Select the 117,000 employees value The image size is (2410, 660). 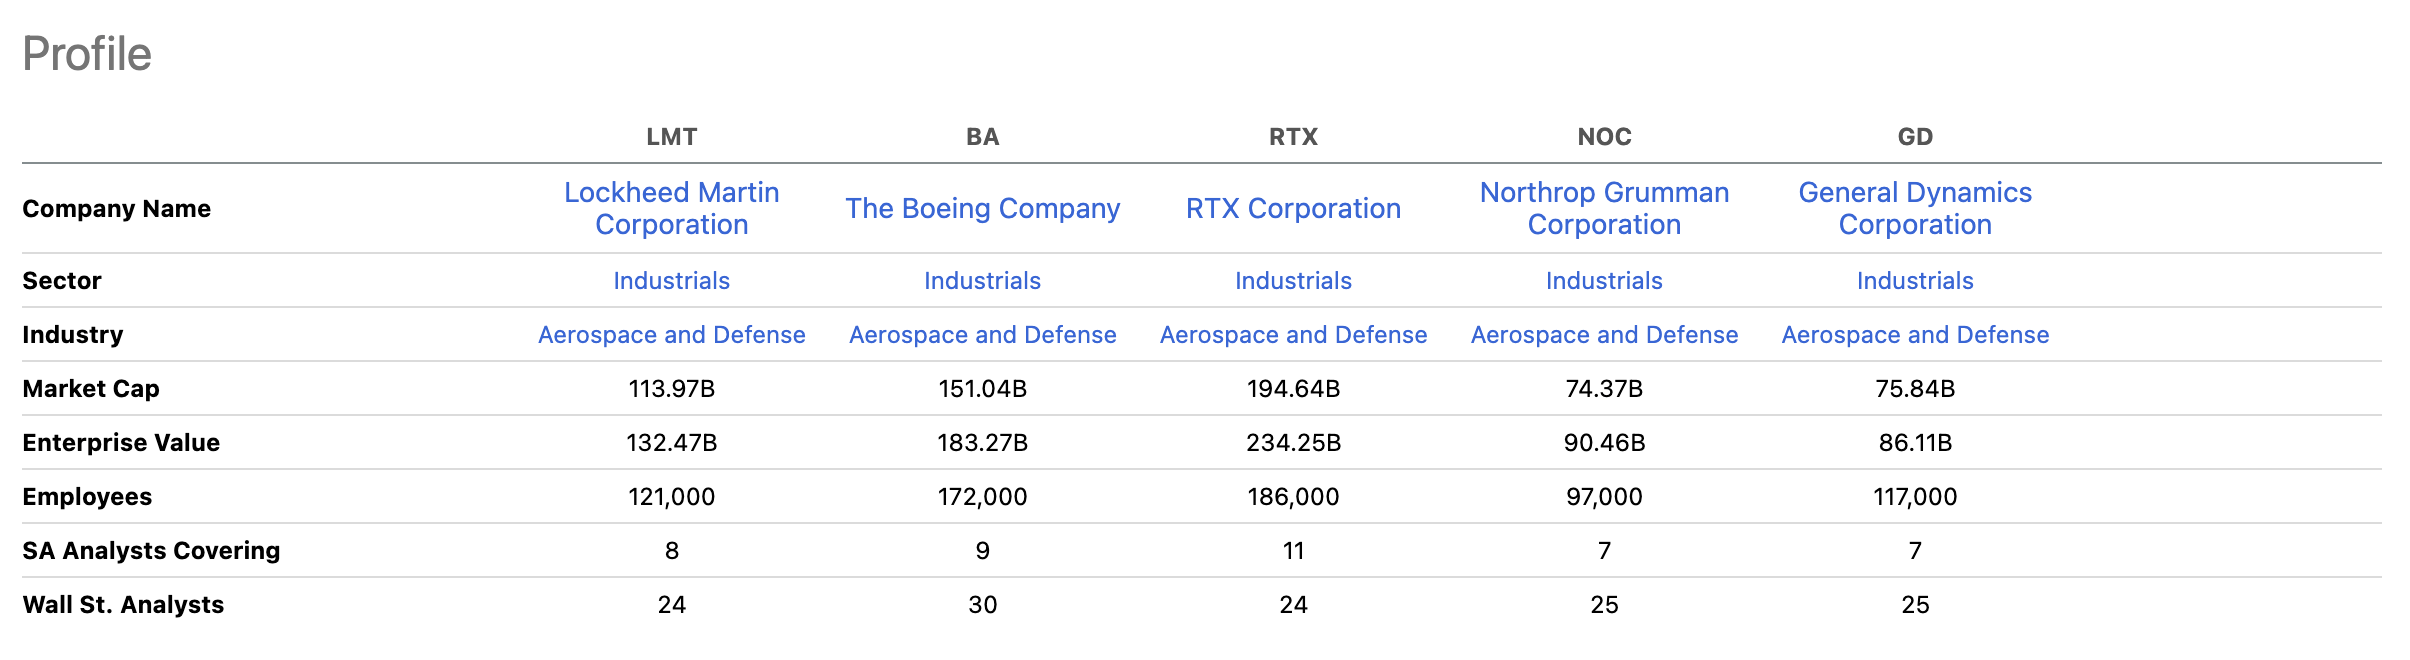[x=1916, y=497]
